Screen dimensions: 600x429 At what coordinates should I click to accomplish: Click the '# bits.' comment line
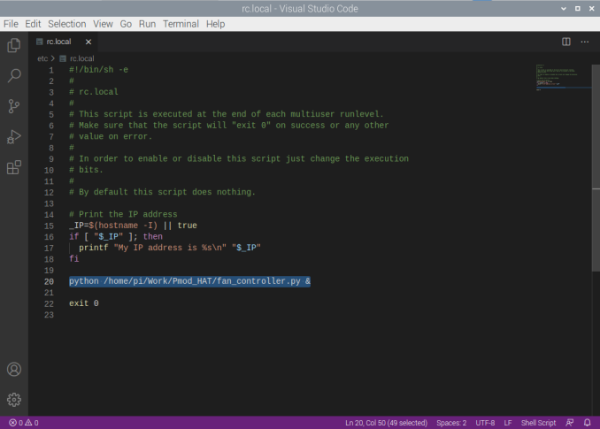pos(86,170)
